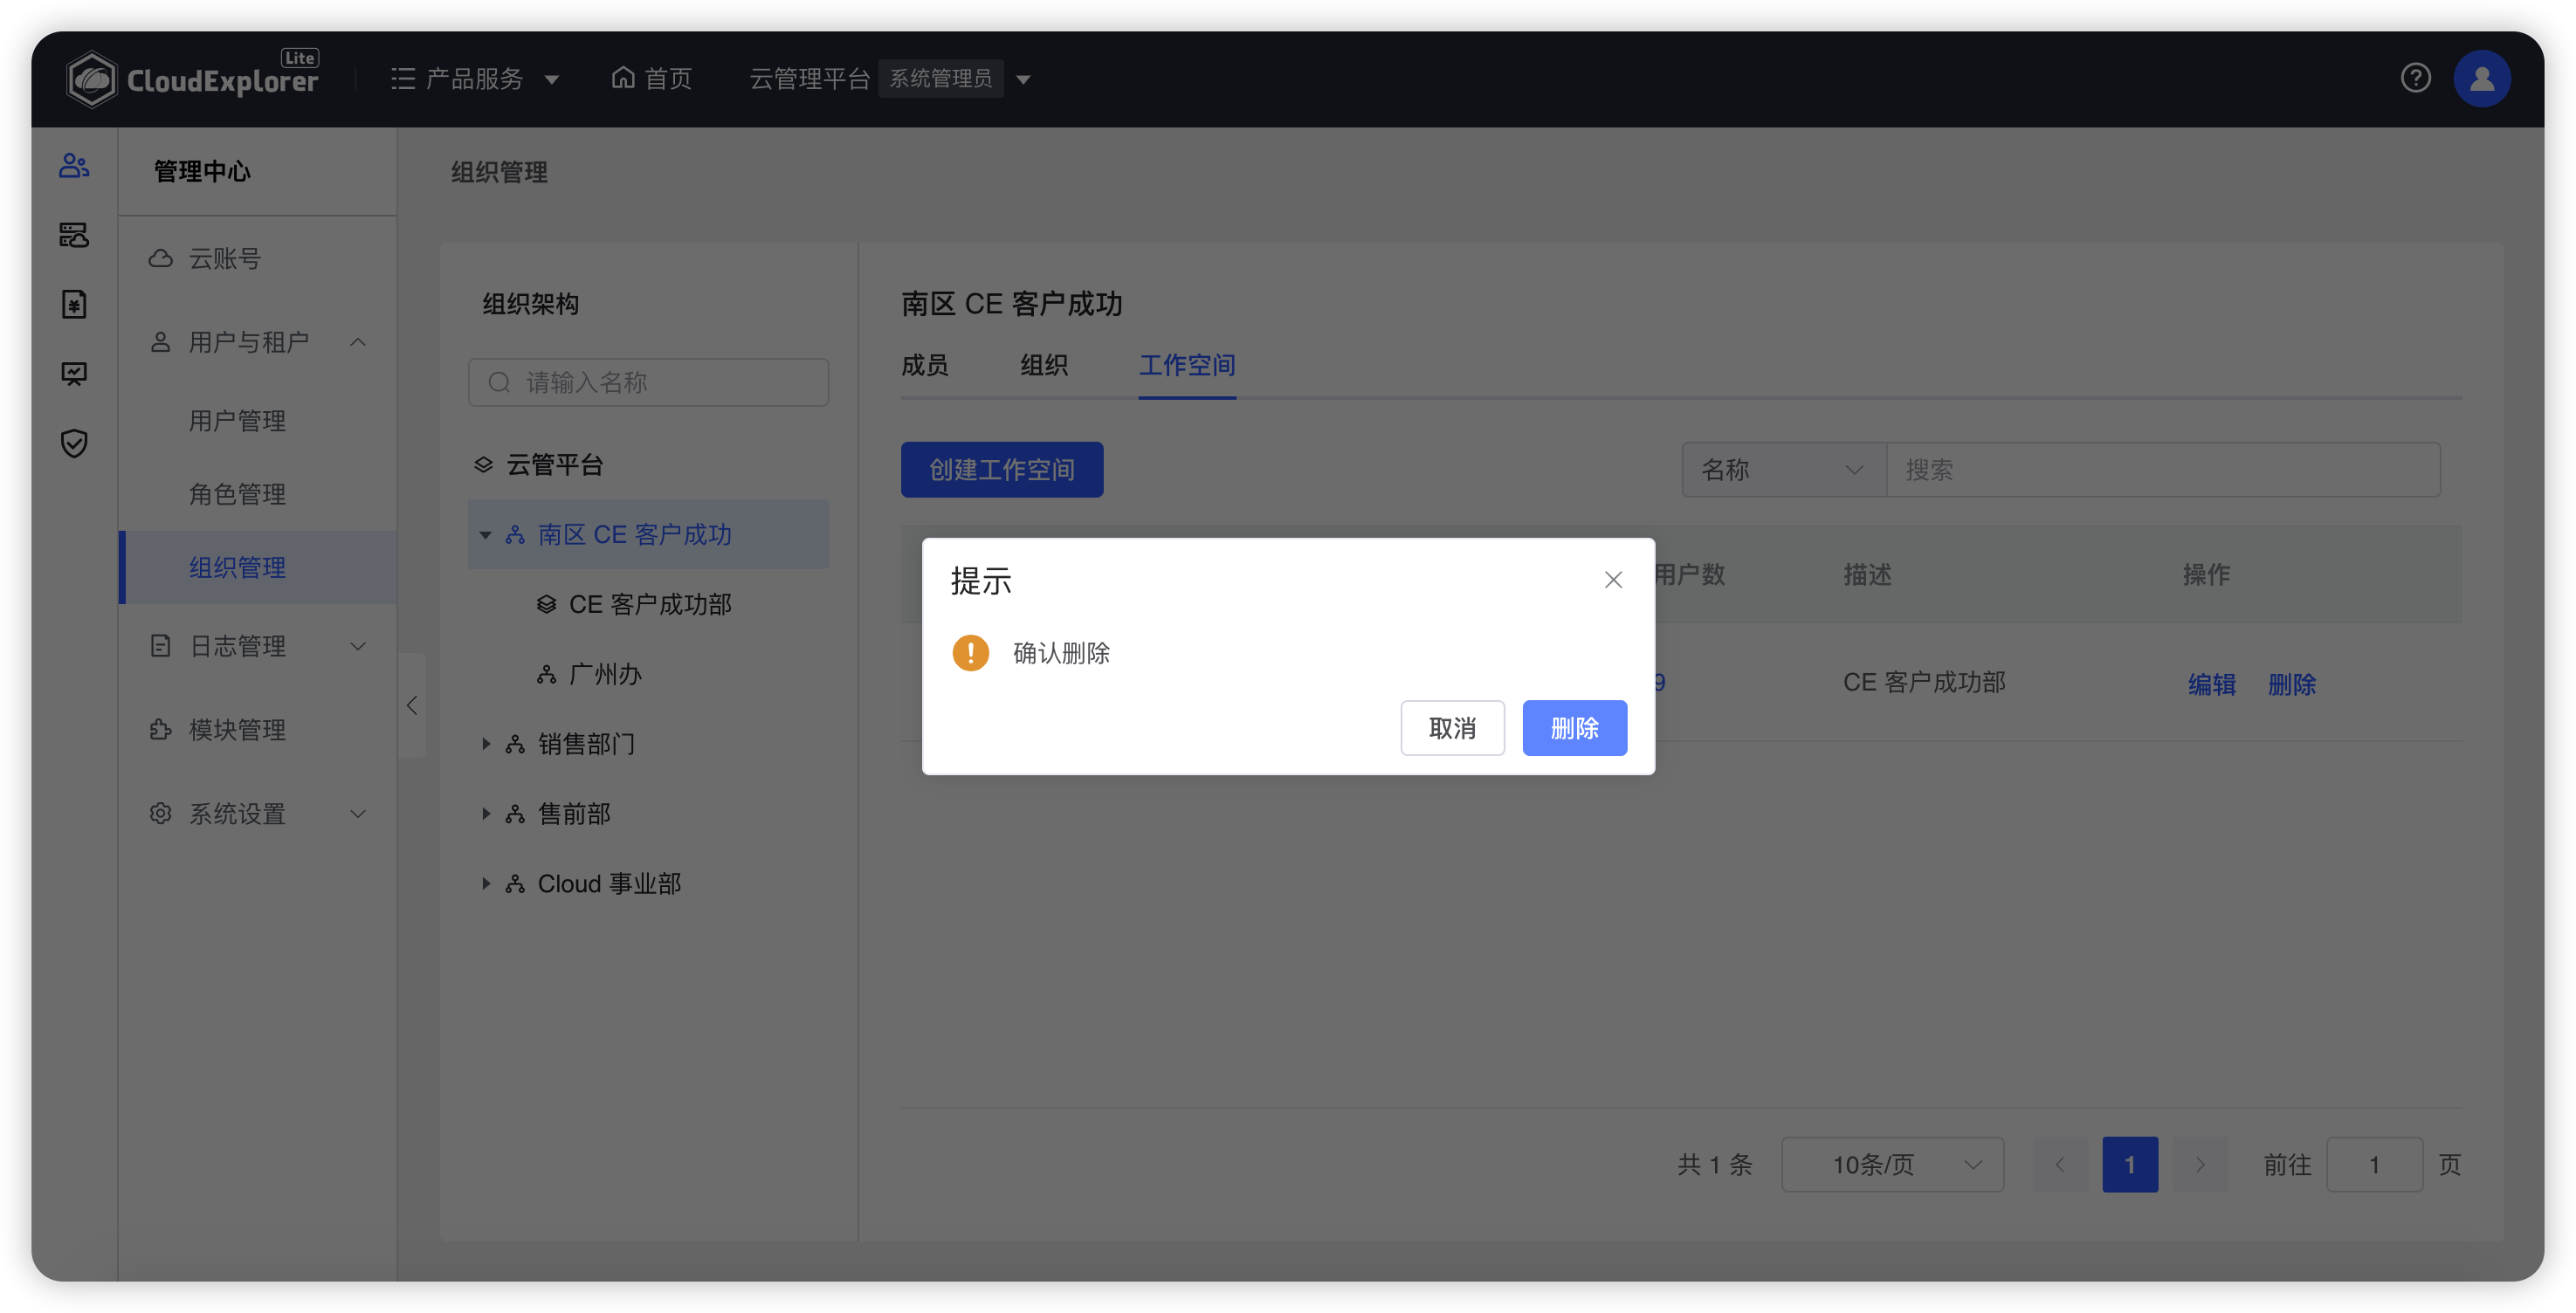Expand the 销售部门 tree node
The image size is (2576, 1313).
click(486, 744)
